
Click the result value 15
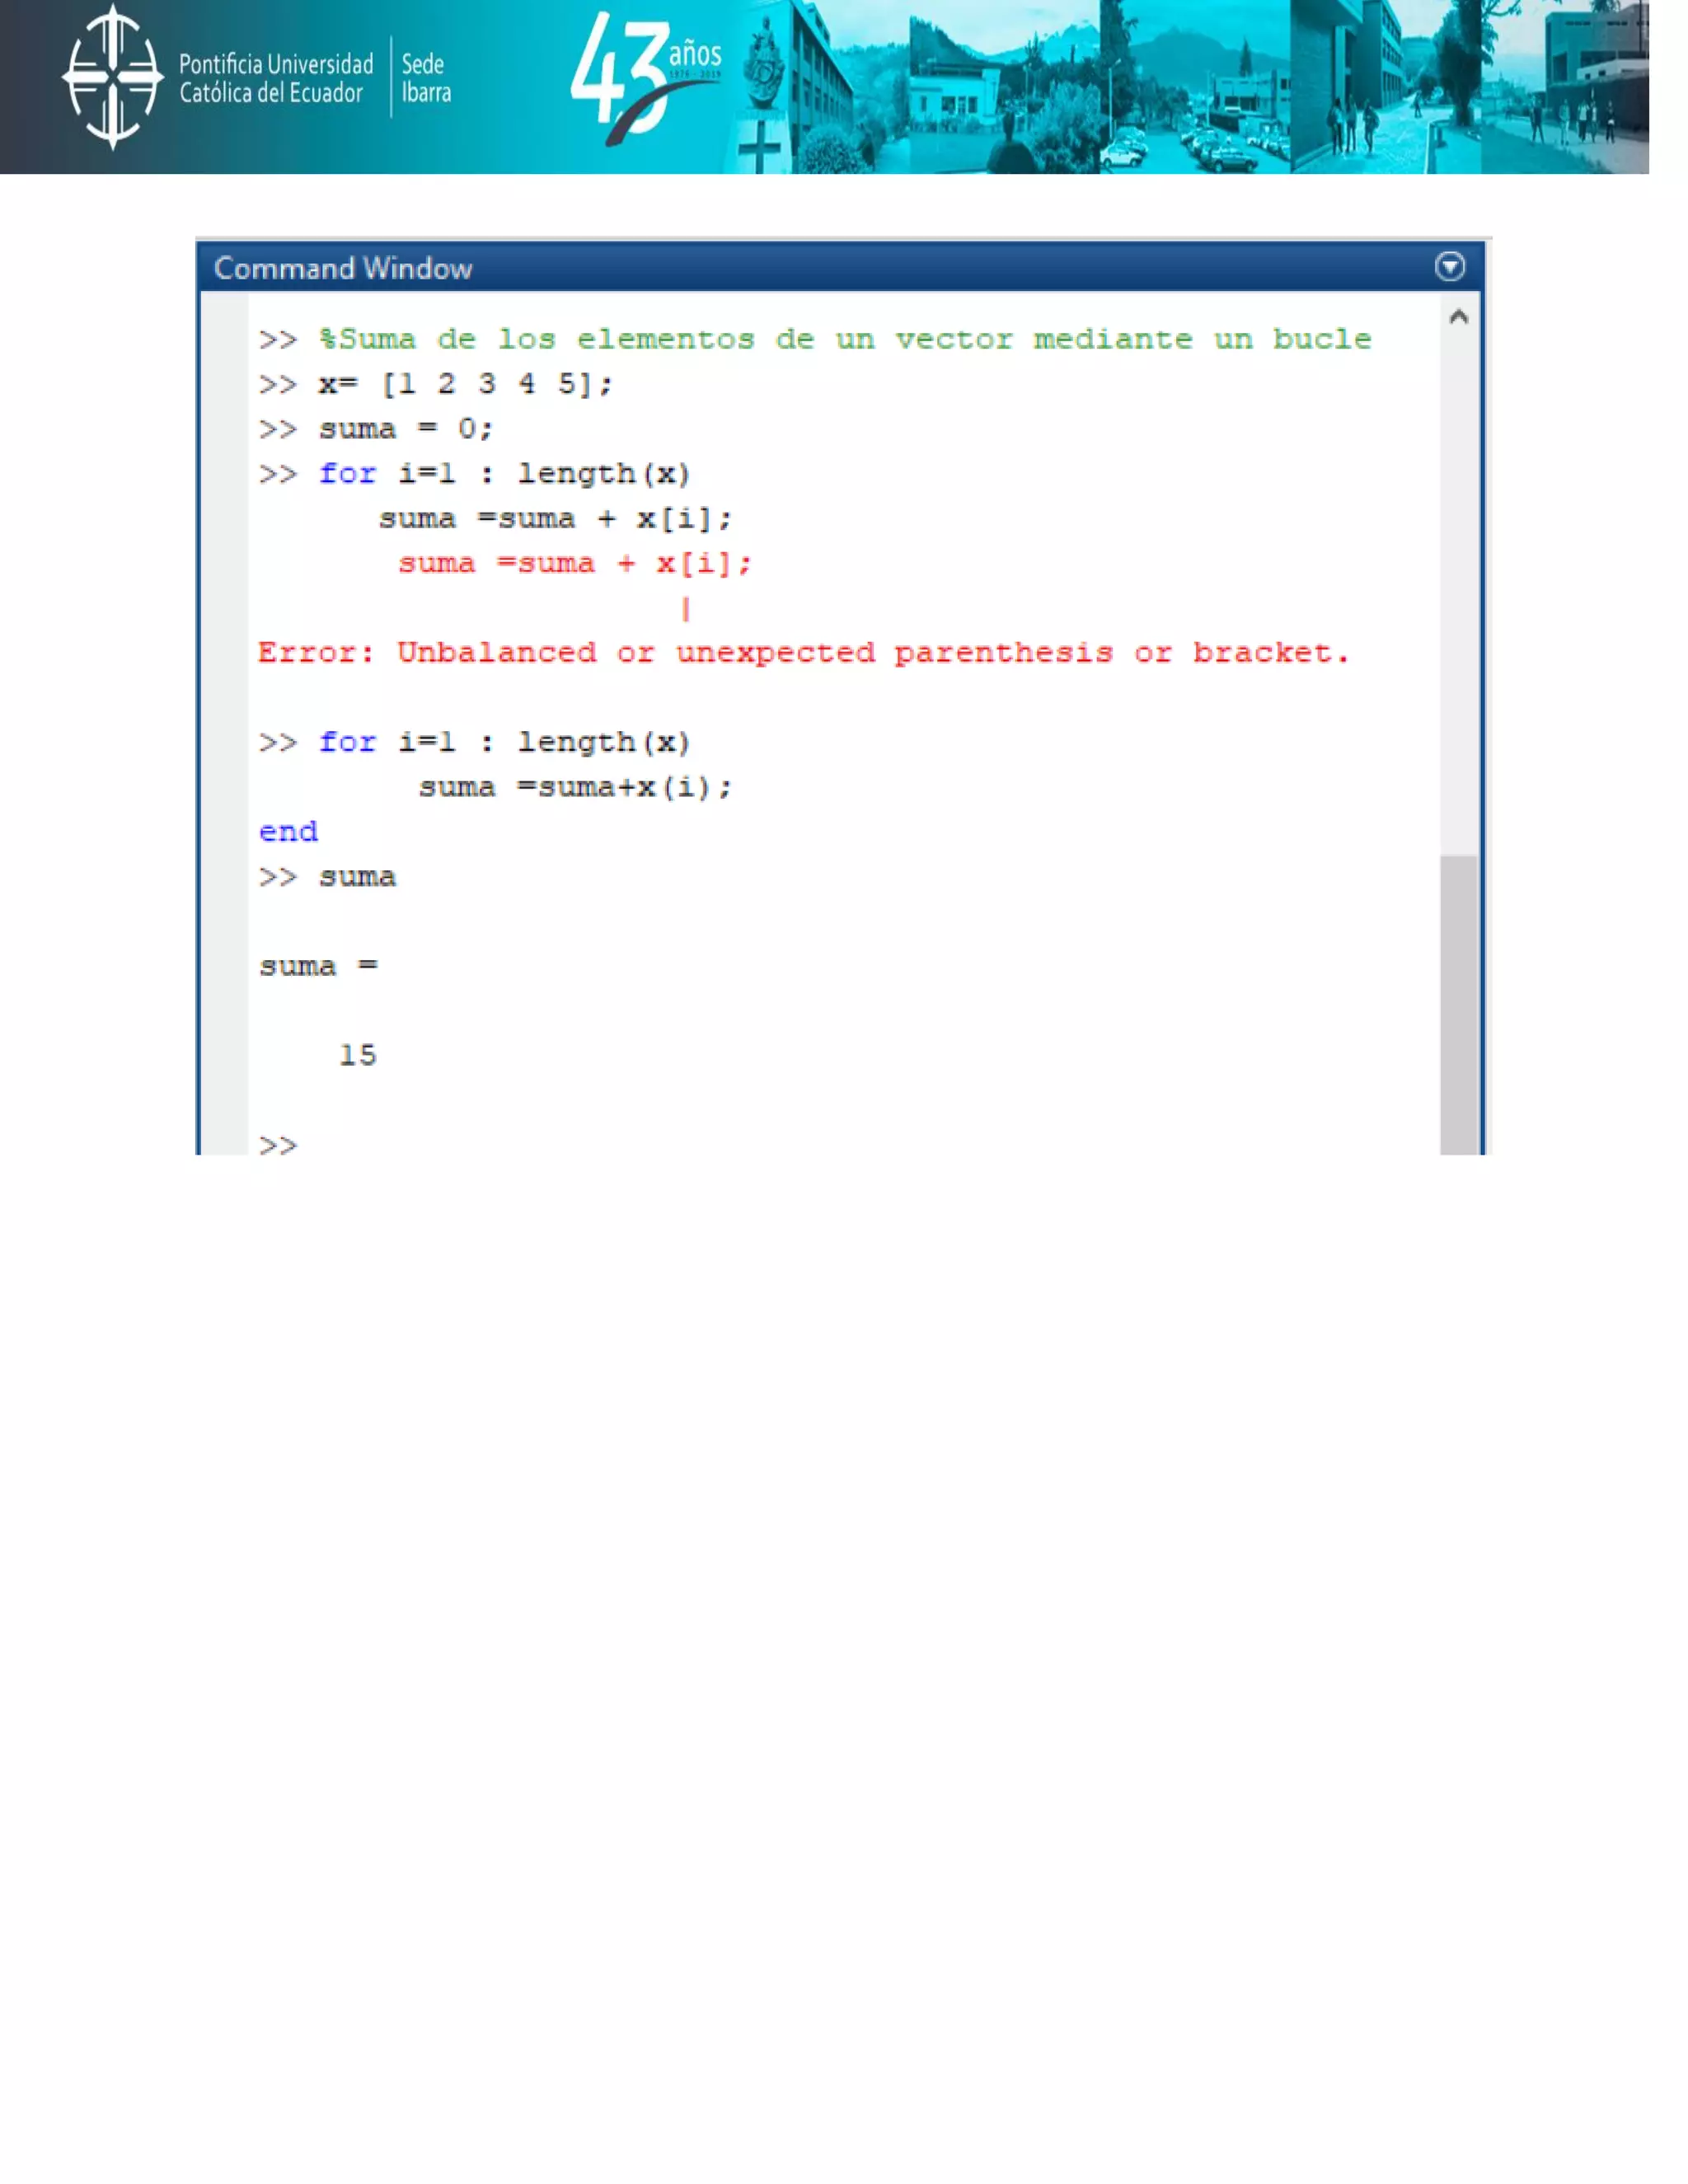357,1055
